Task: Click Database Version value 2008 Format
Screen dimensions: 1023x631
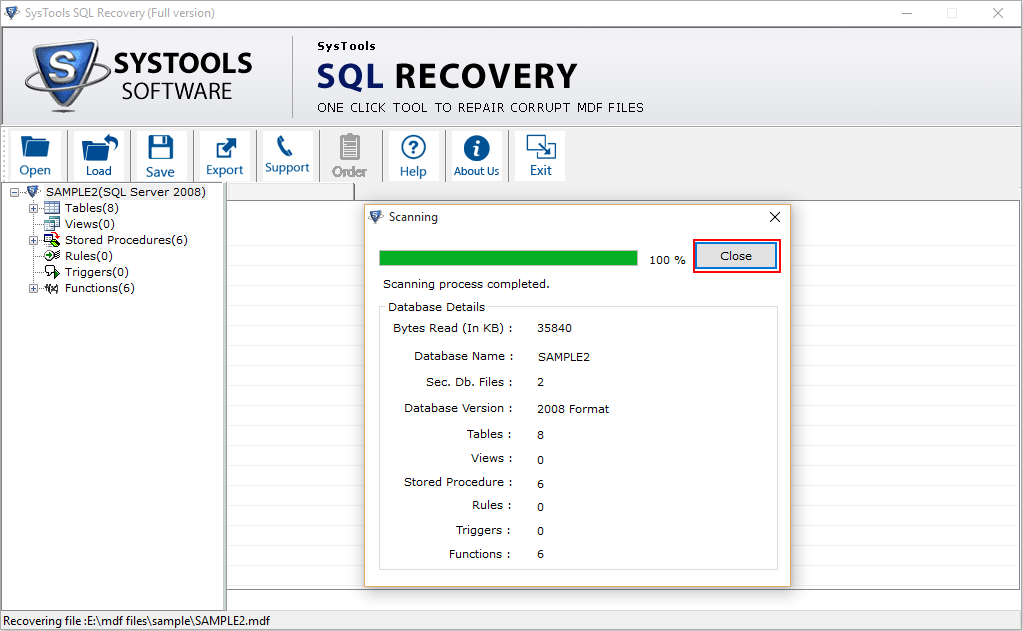Action: 573,409
